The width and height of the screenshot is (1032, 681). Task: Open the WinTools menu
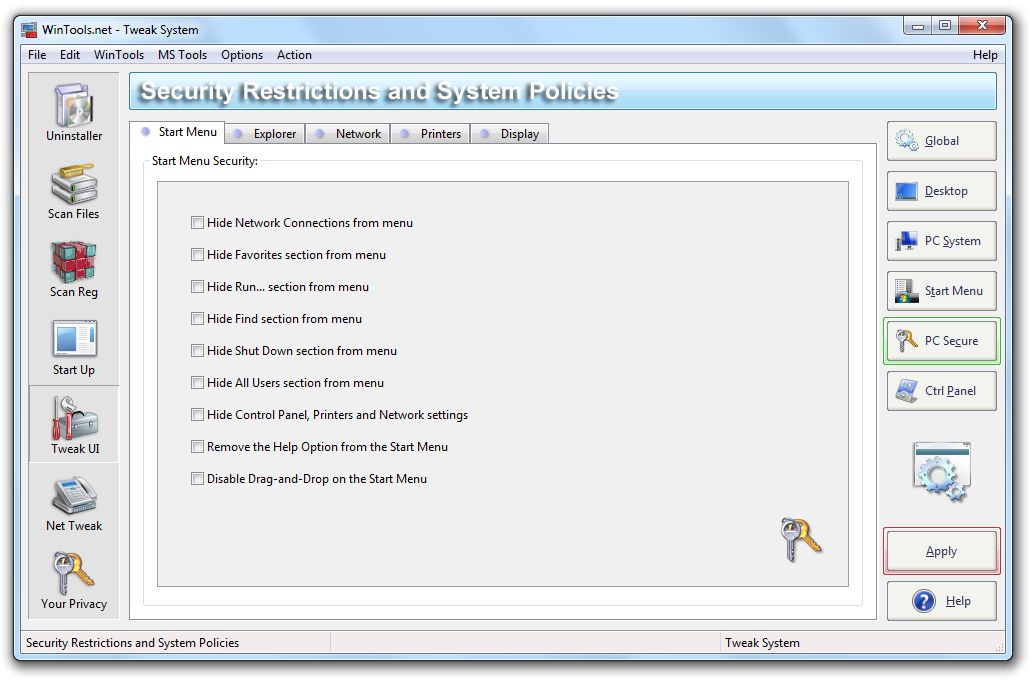(x=118, y=55)
